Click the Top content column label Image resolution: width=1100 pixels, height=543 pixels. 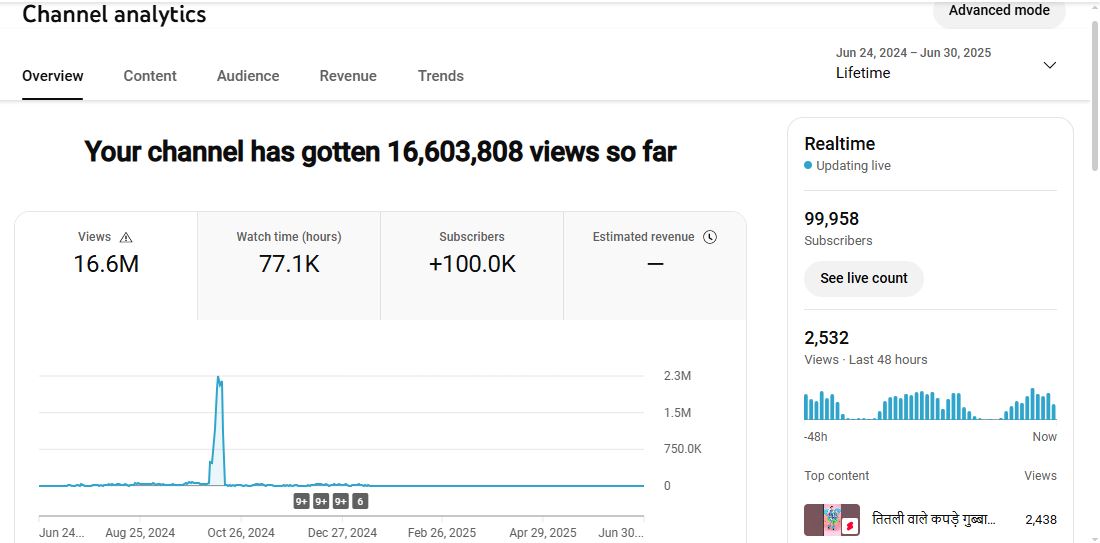[836, 476]
